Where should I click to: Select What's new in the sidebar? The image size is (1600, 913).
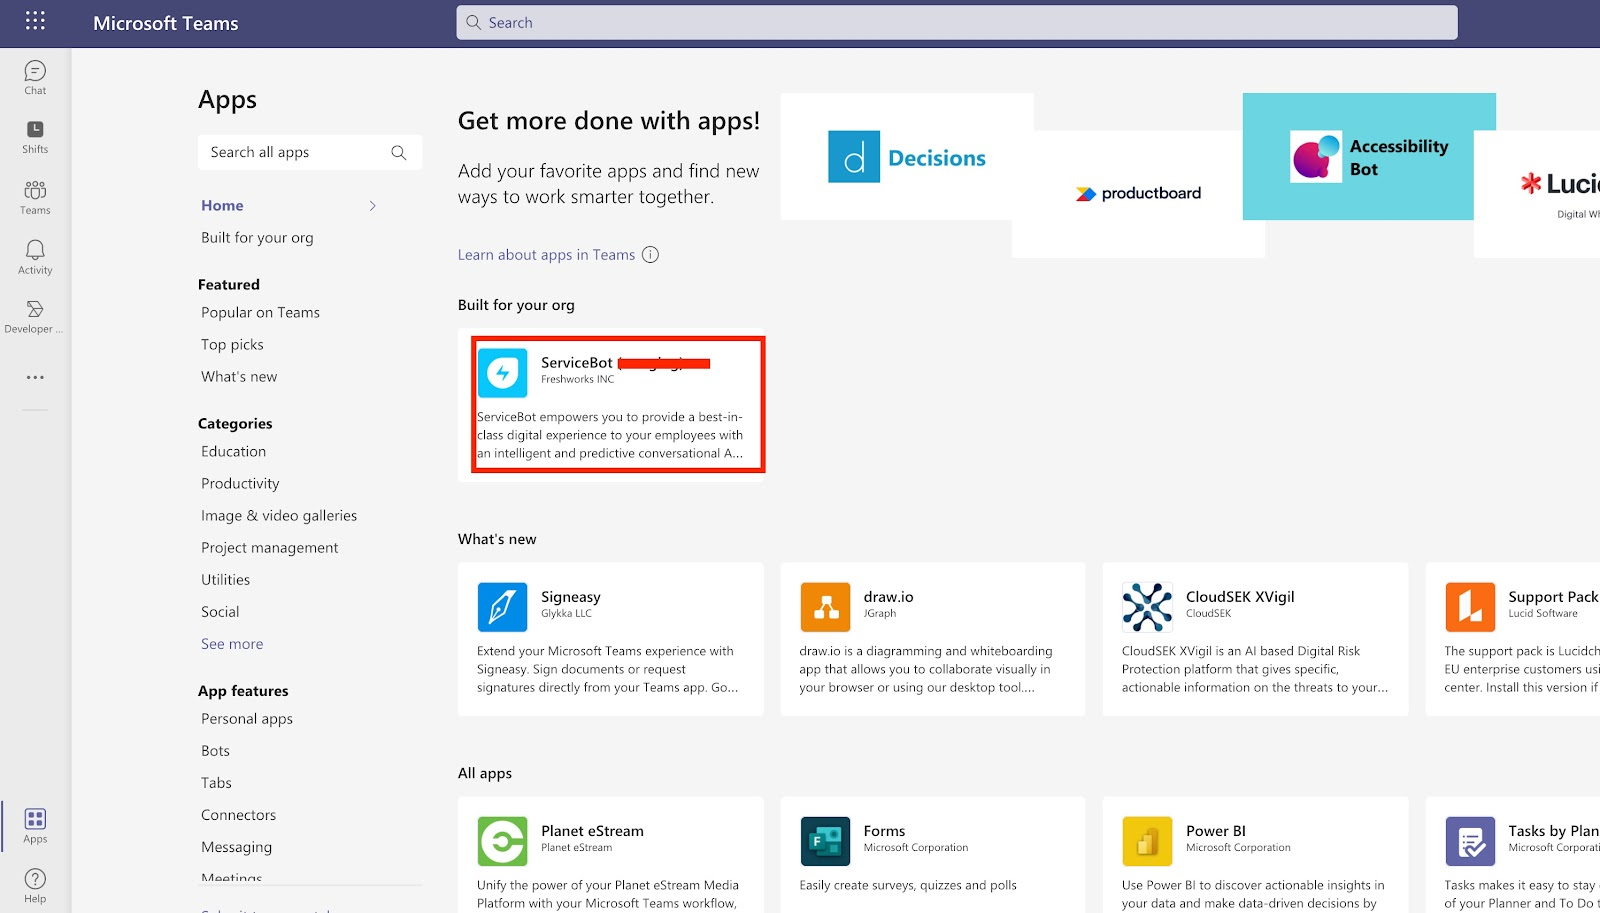(239, 377)
